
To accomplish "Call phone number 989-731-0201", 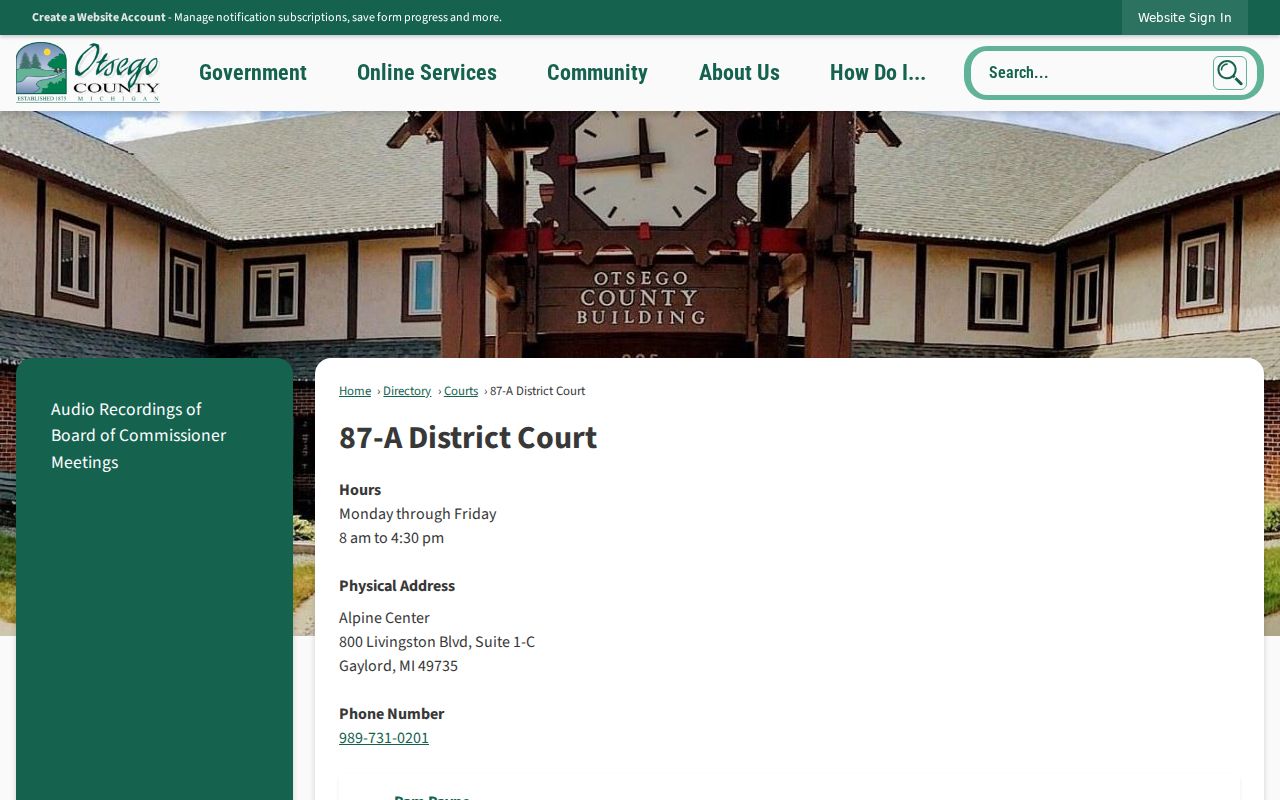I will pos(384,738).
